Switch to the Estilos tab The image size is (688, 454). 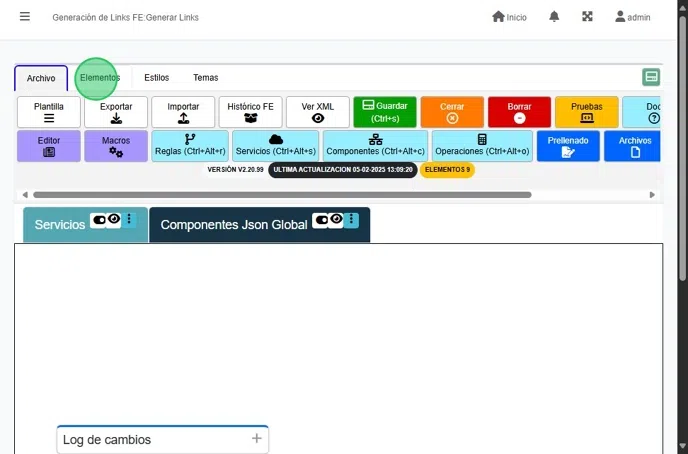pos(157,78)
